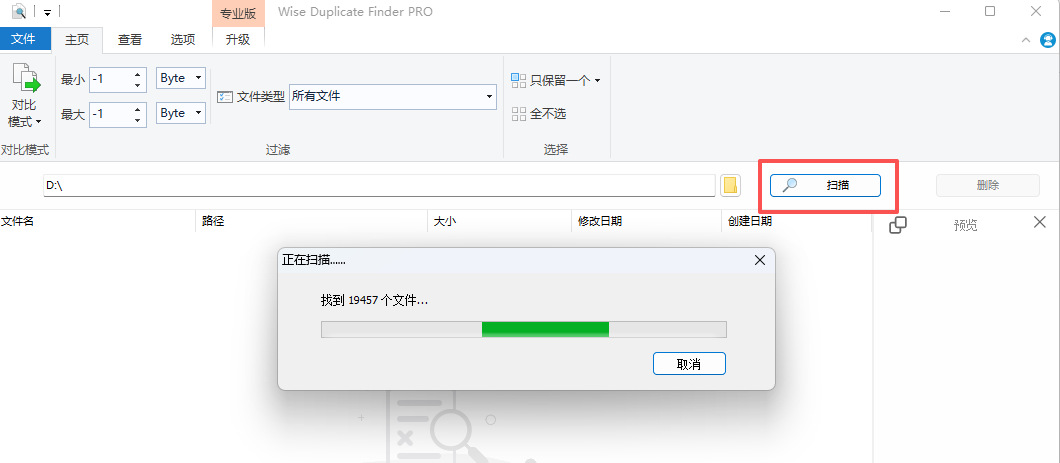Click the 找到 19457 个文件 text
This screenshot has width=1060, height=463.
coord(374,301)
